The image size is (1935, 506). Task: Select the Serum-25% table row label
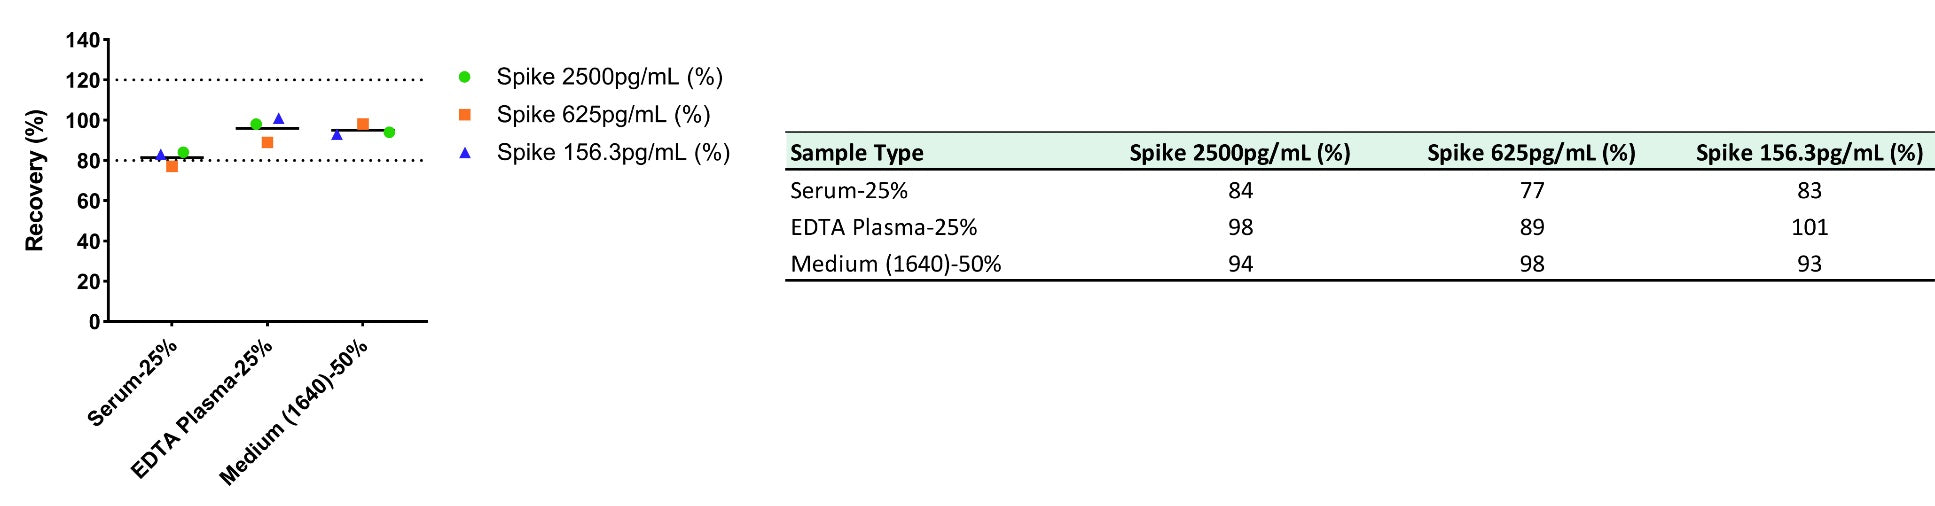(x=849, y=190)
